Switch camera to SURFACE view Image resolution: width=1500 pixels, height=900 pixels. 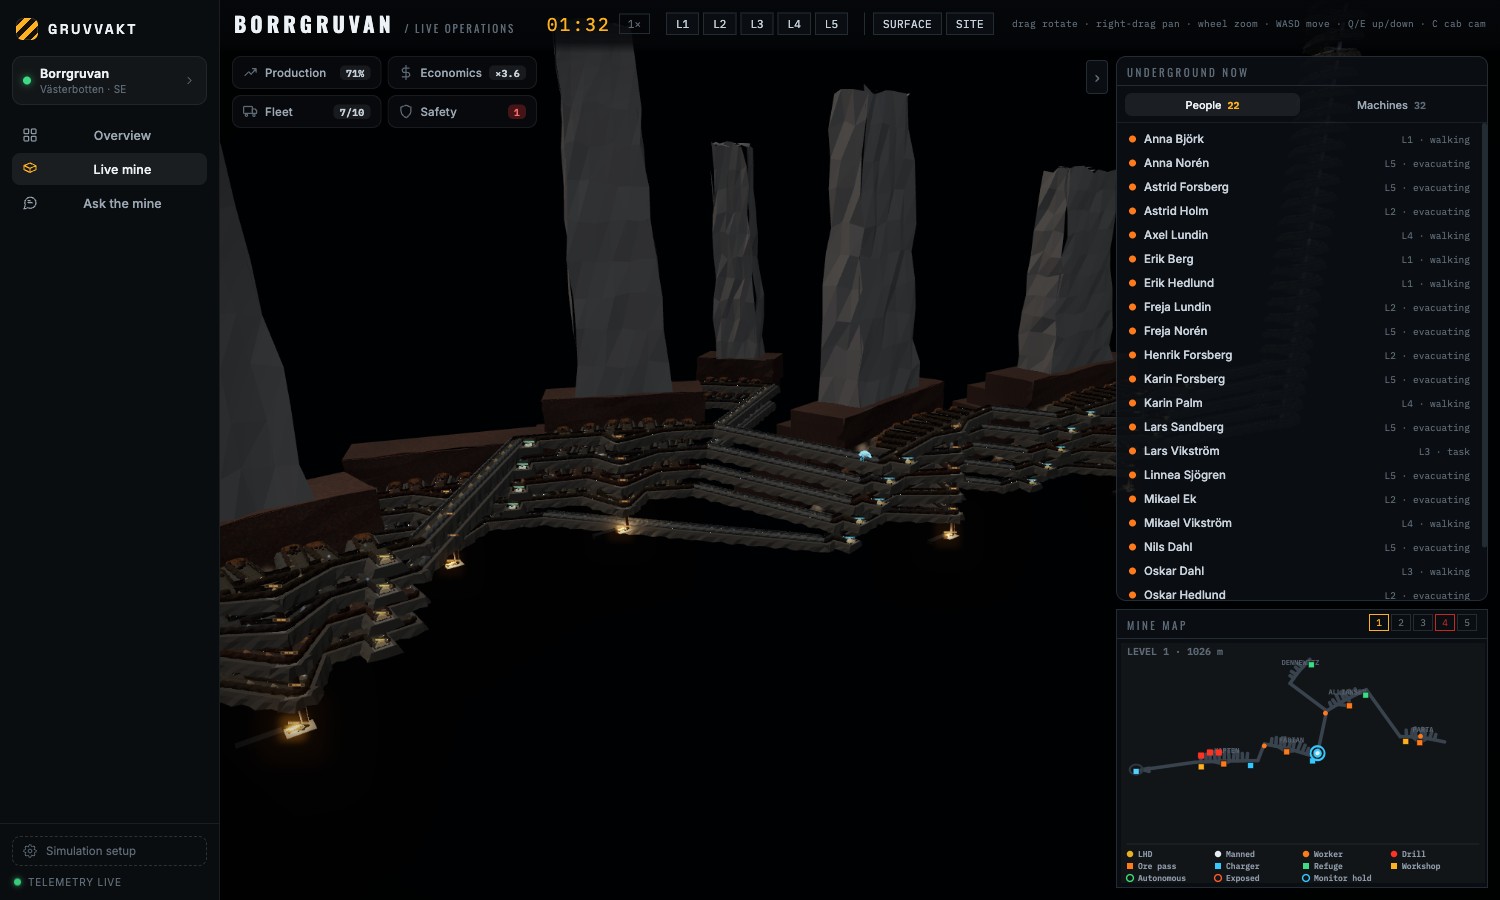click(x=907, y=24)
